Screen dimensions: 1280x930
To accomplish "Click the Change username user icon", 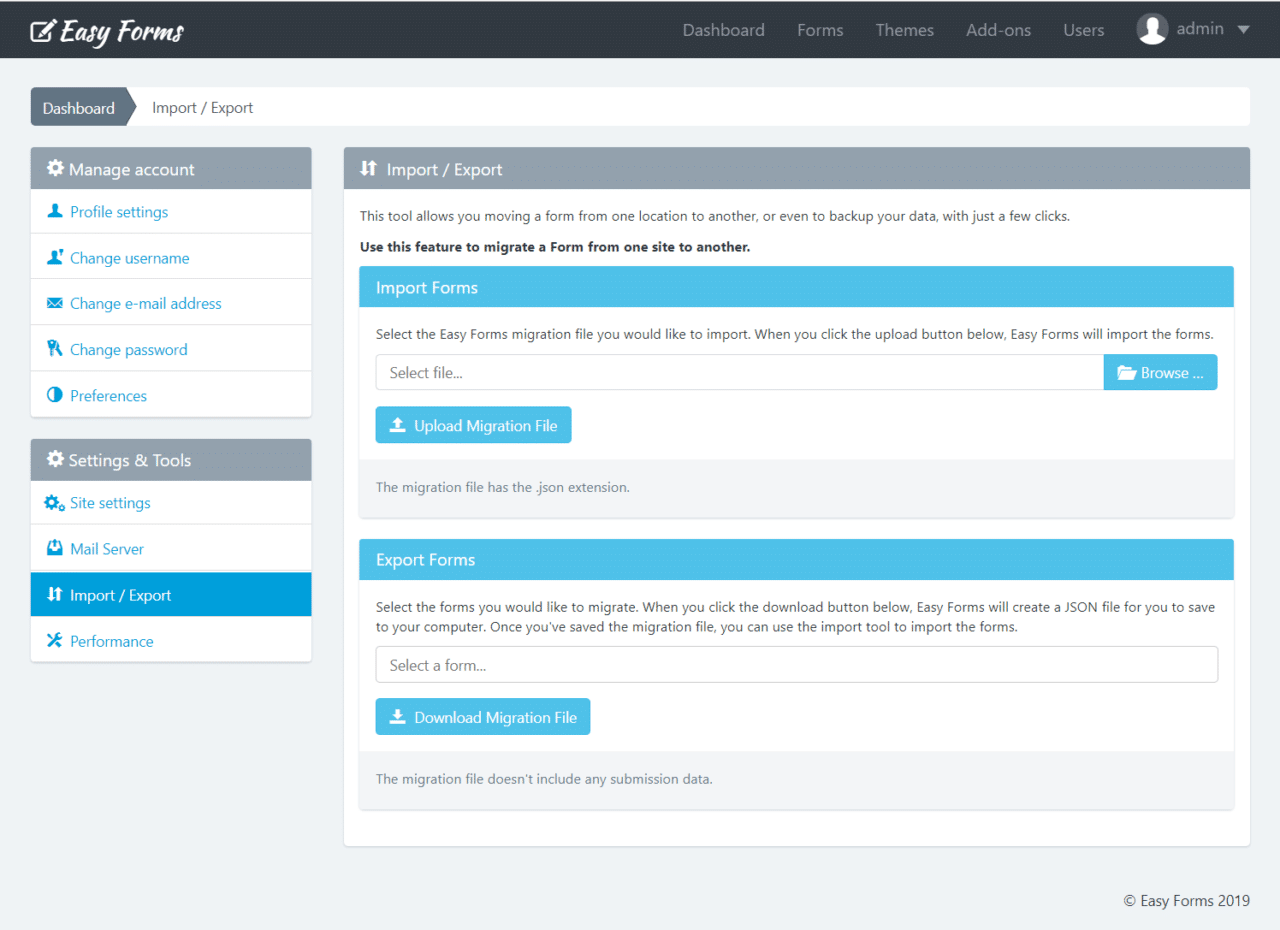I will tap(55, 257).
